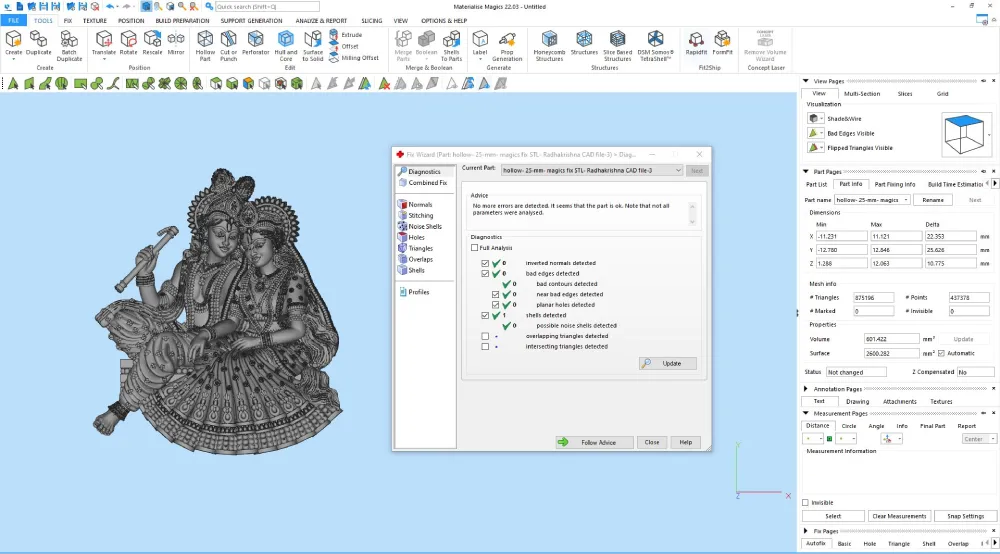1000x554 pixels.
Task: Expand the Annotation Pages panel
Action: click(x=806, y=389)
